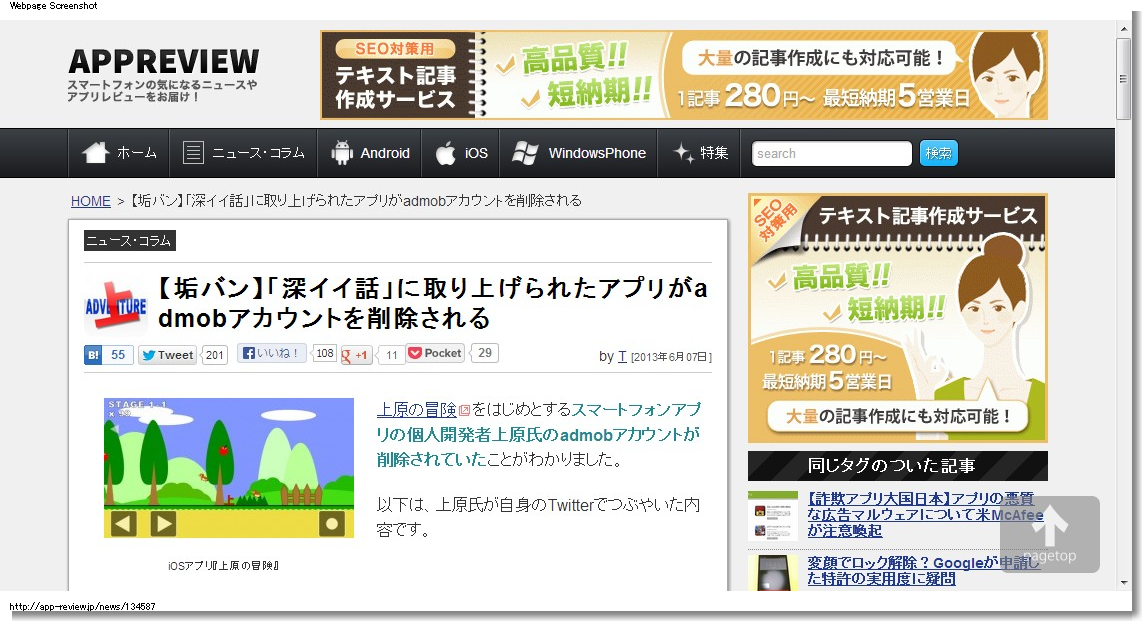The image size is (1142, 621).
Task: Open the WindowsPhone menu item
Action: coord(578,153)
